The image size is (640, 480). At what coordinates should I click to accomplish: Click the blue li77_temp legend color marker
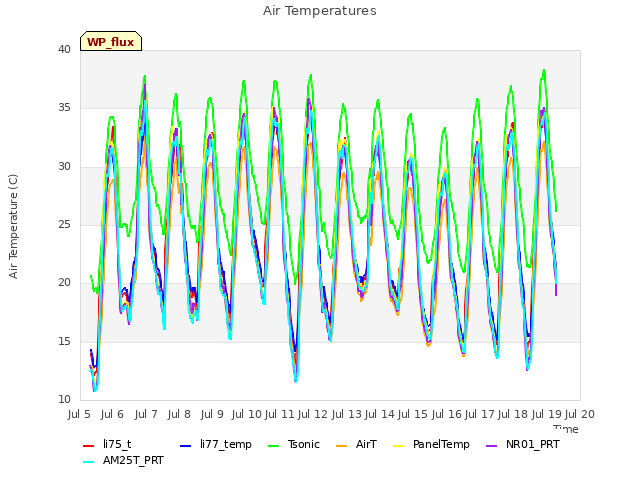coord(186,446)
